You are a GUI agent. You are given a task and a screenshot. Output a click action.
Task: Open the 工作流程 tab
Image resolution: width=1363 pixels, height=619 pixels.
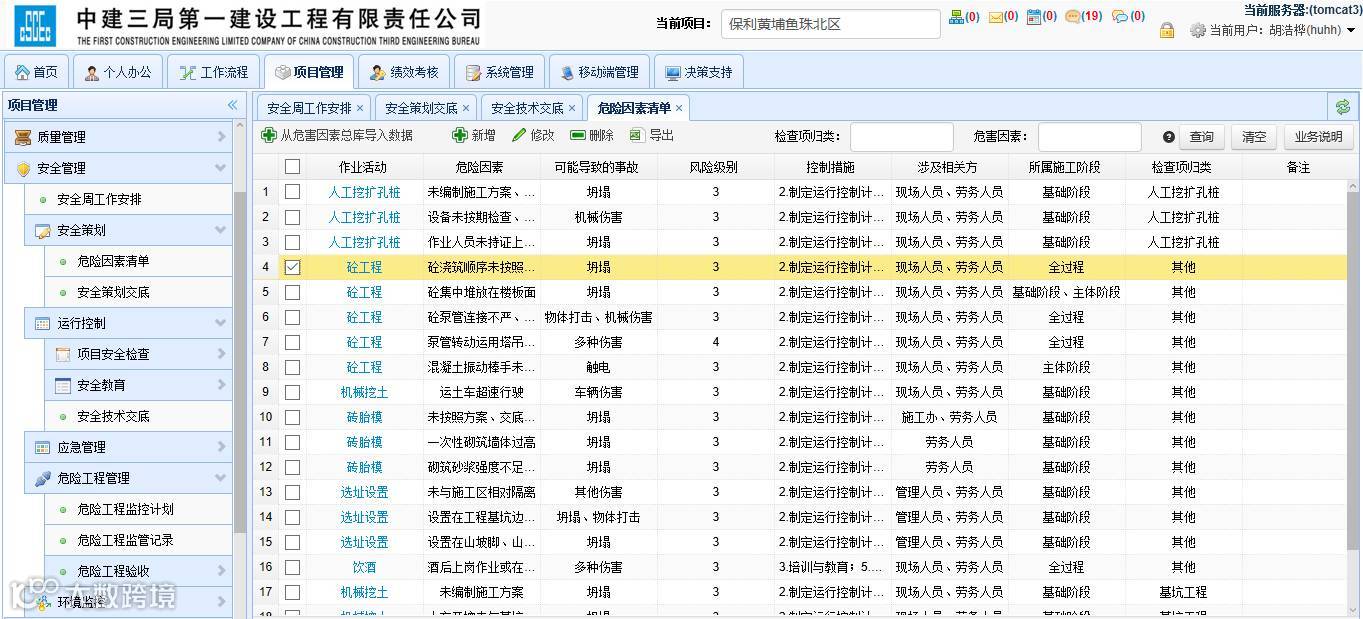pyautogui.click(x=213, y=72)
